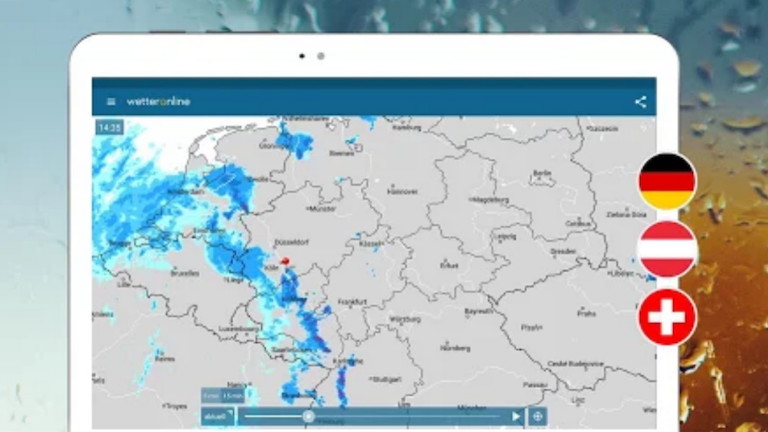Click the far right of timeline track
Image resolution: width=768 pixels, height=432 pixels.
496,416
